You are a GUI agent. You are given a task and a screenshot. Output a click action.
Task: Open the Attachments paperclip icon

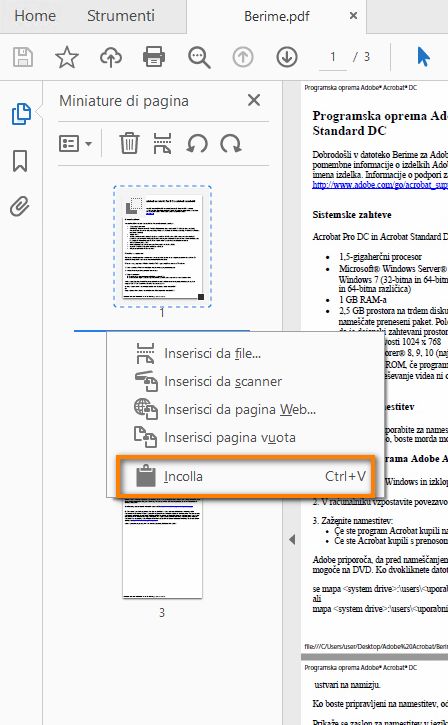pos(20,206)
